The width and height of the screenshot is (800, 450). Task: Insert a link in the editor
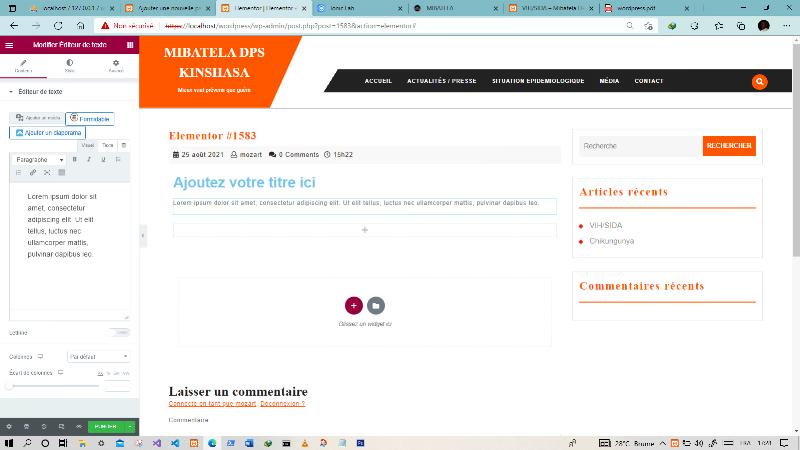[33, 173]
